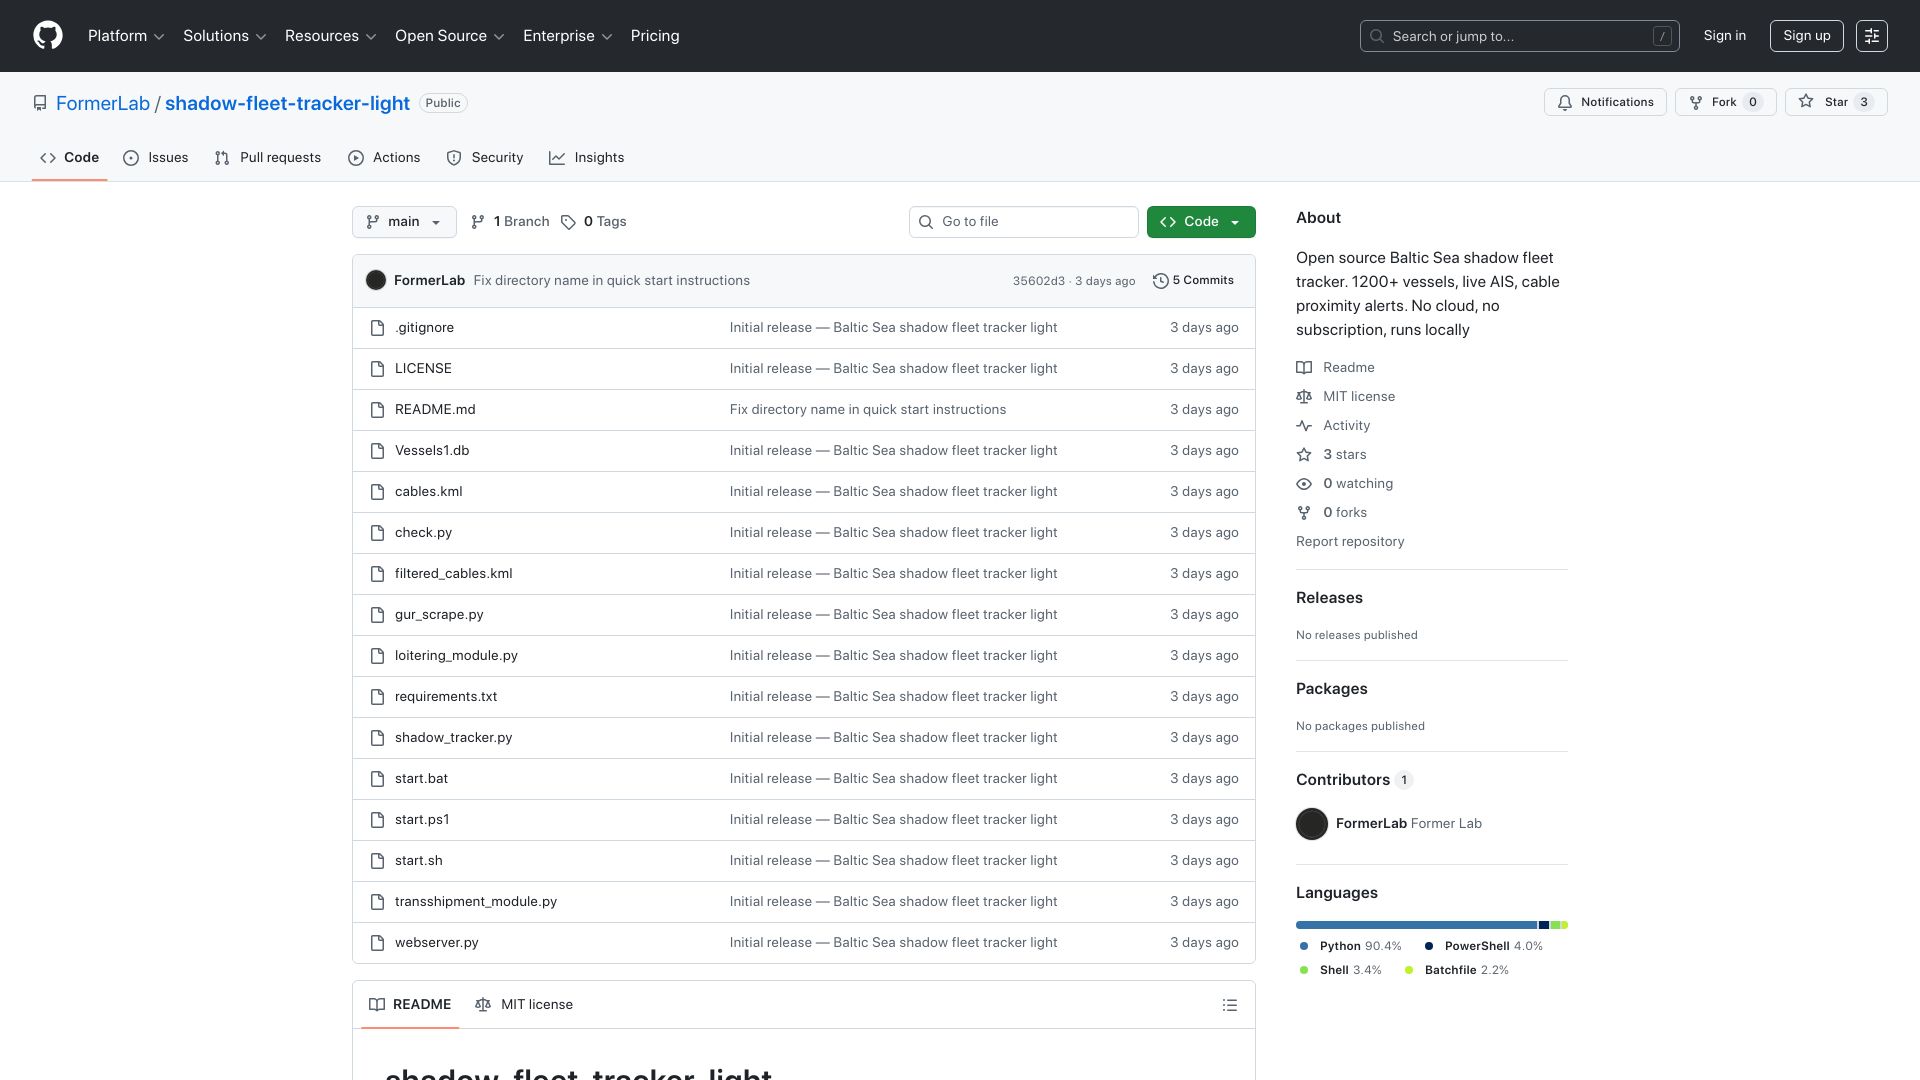Click Report repository link

(1350, 542)
